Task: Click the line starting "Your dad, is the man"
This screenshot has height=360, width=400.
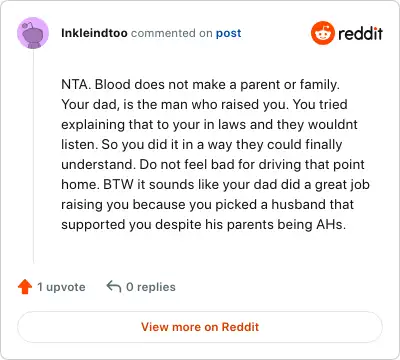Action: (x=204, y=105)
